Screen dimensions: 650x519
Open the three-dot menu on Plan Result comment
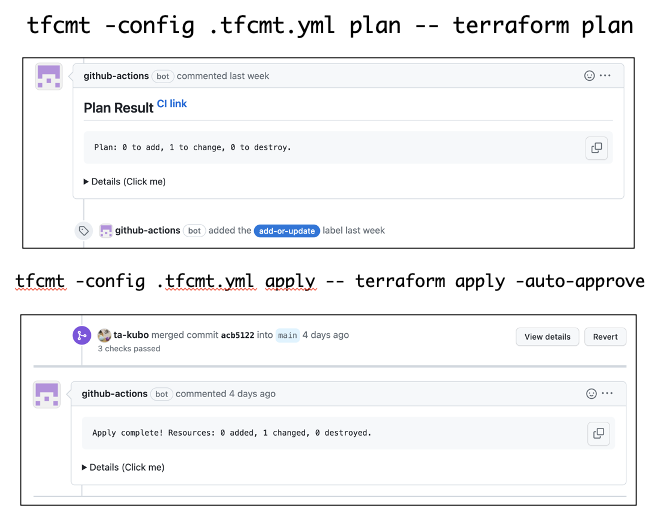coord(605,76)
